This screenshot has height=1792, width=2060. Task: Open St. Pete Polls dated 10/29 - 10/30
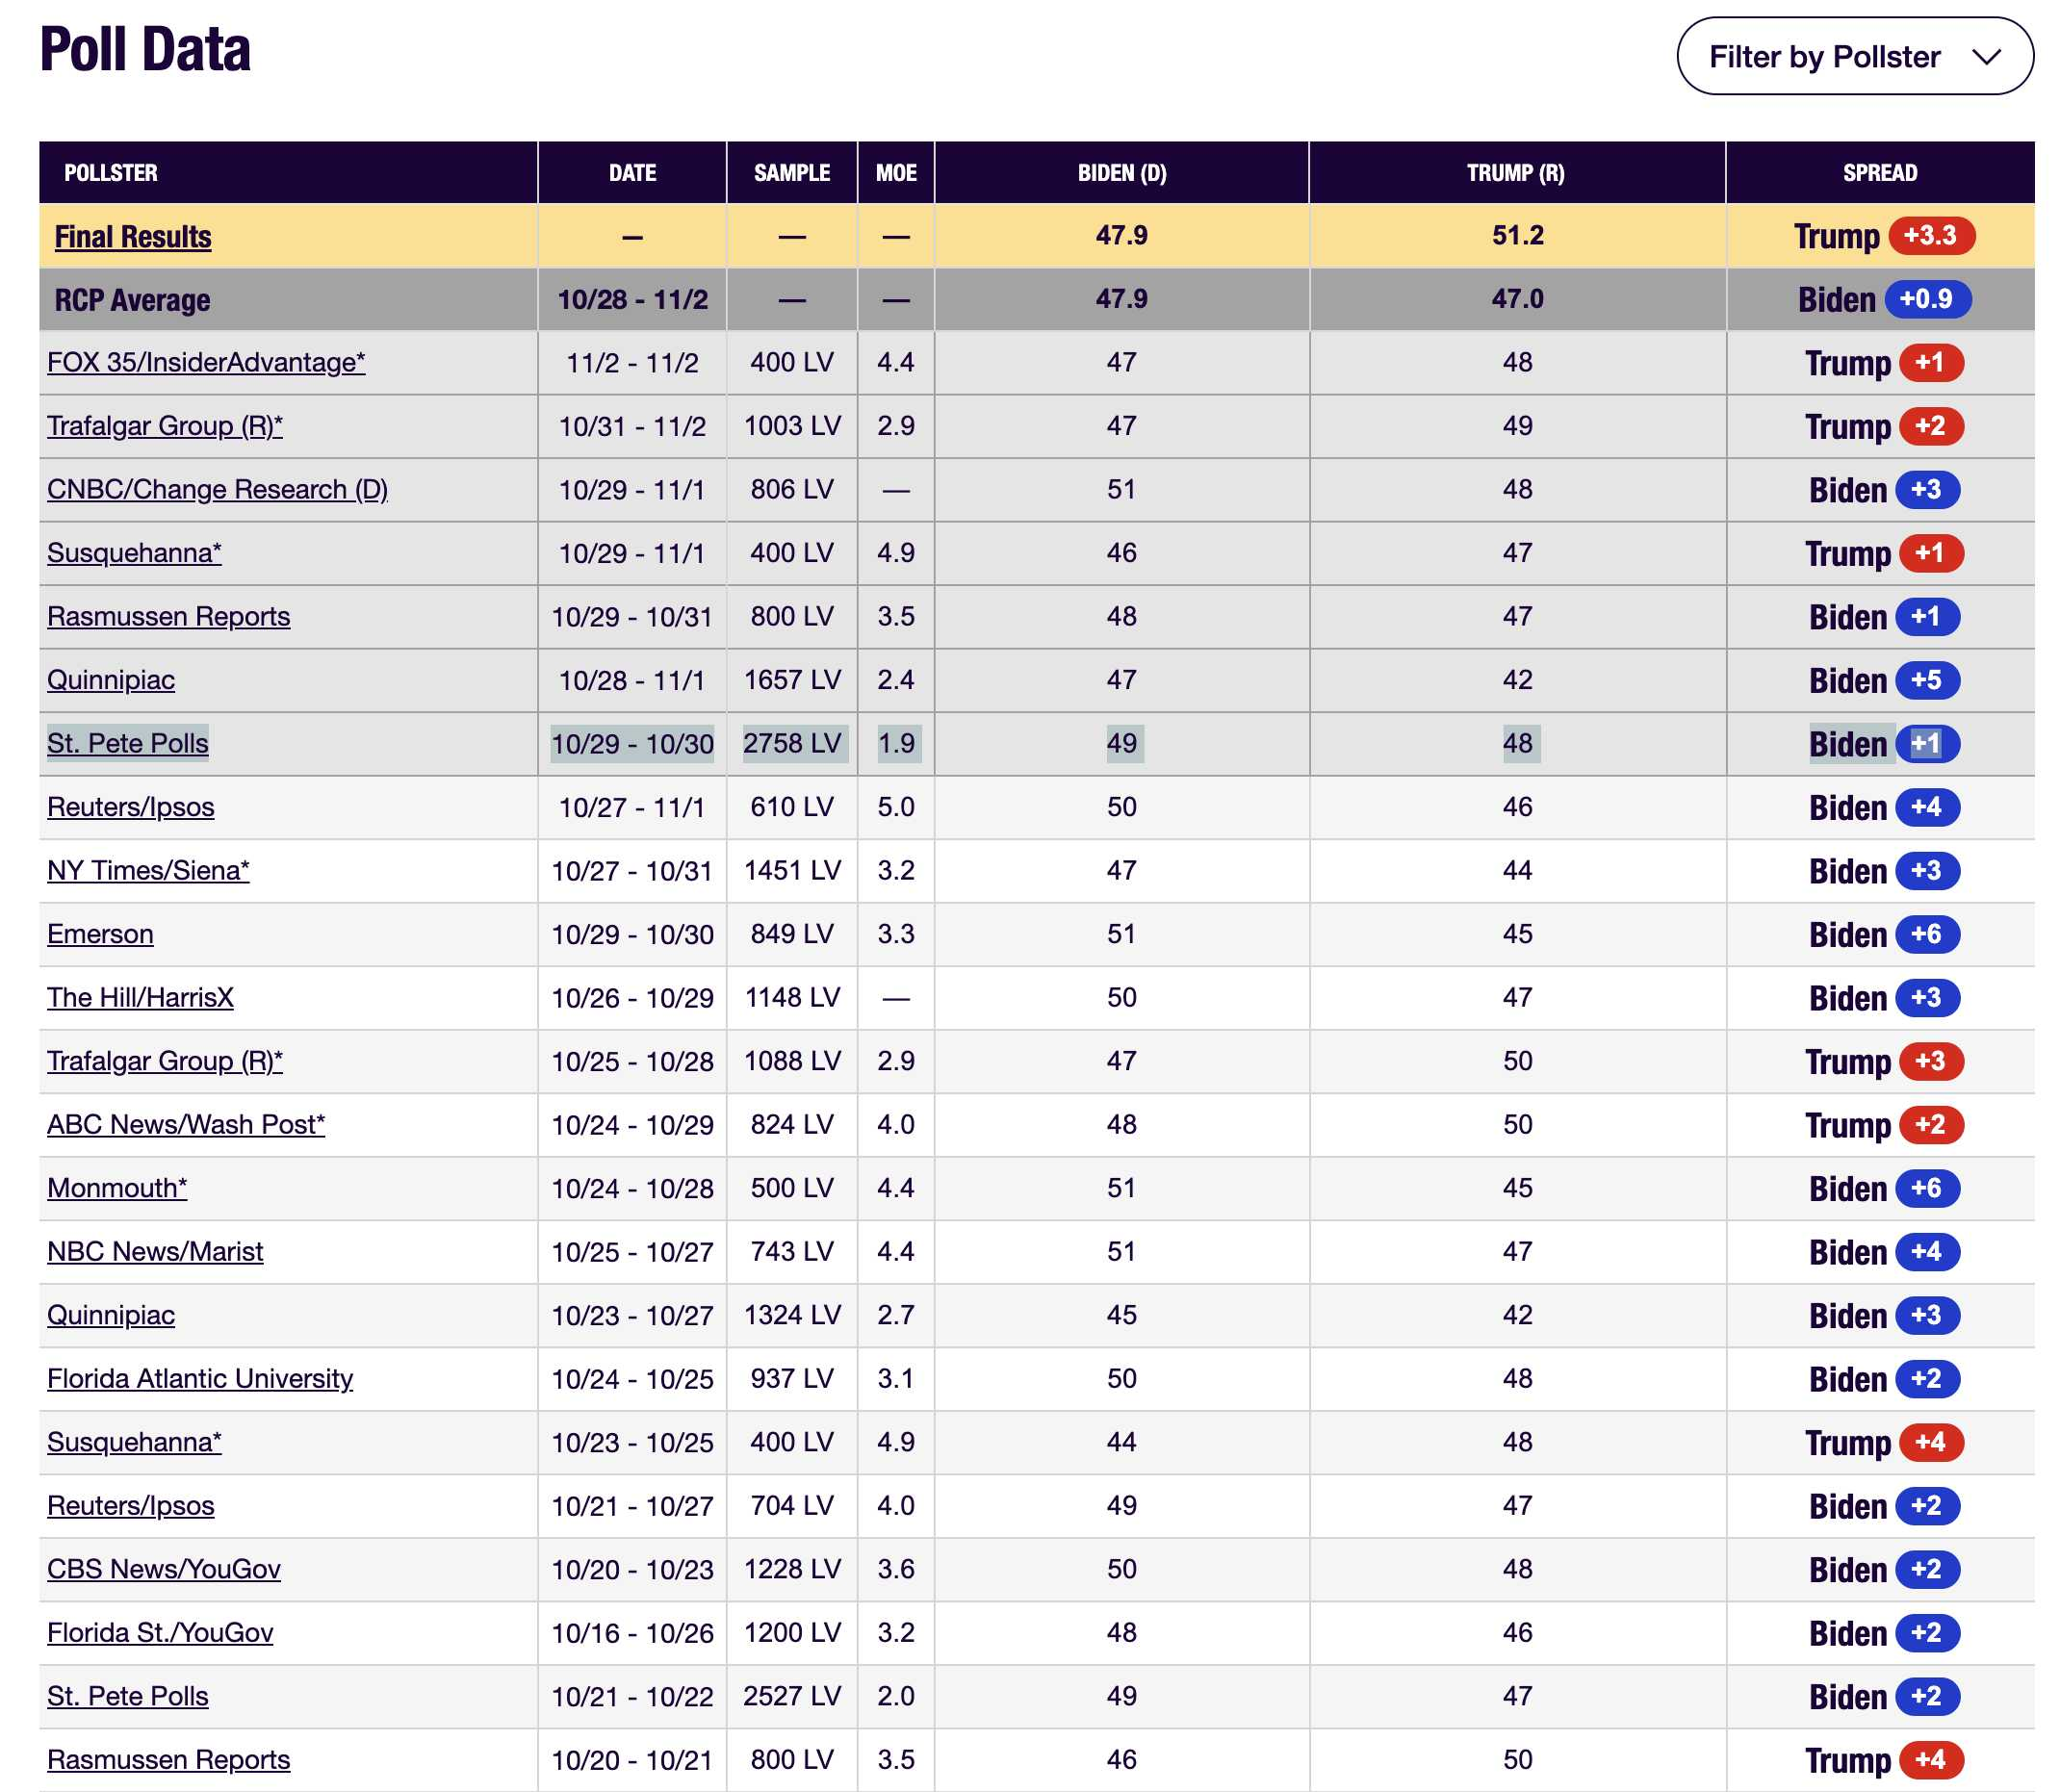[128, 743]
